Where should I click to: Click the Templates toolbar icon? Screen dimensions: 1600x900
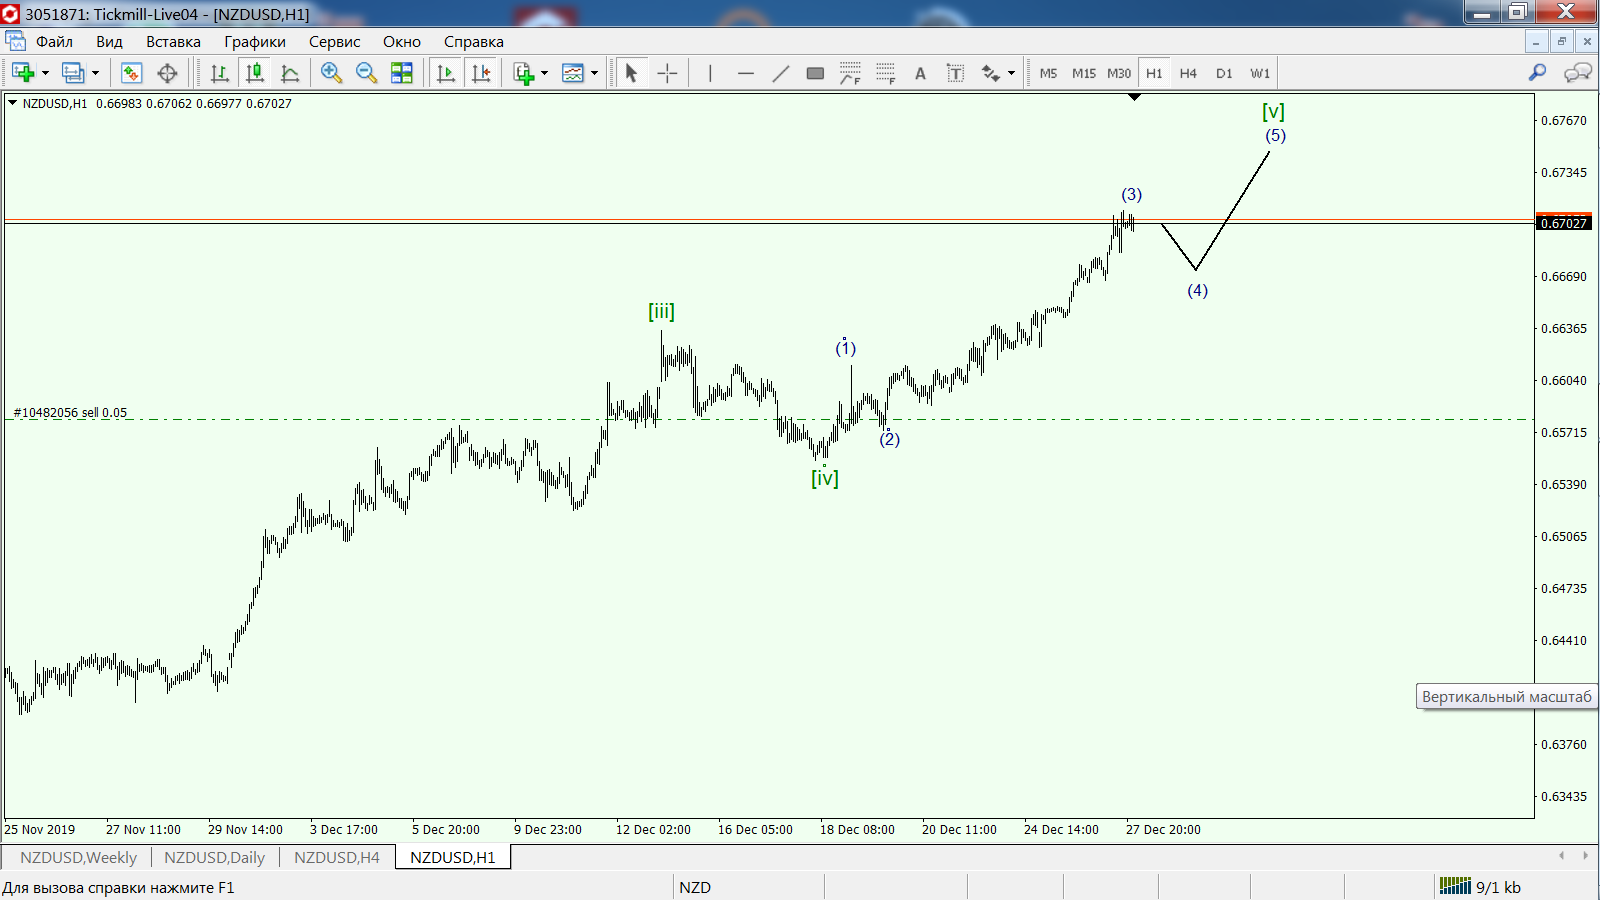coord(573,73)
